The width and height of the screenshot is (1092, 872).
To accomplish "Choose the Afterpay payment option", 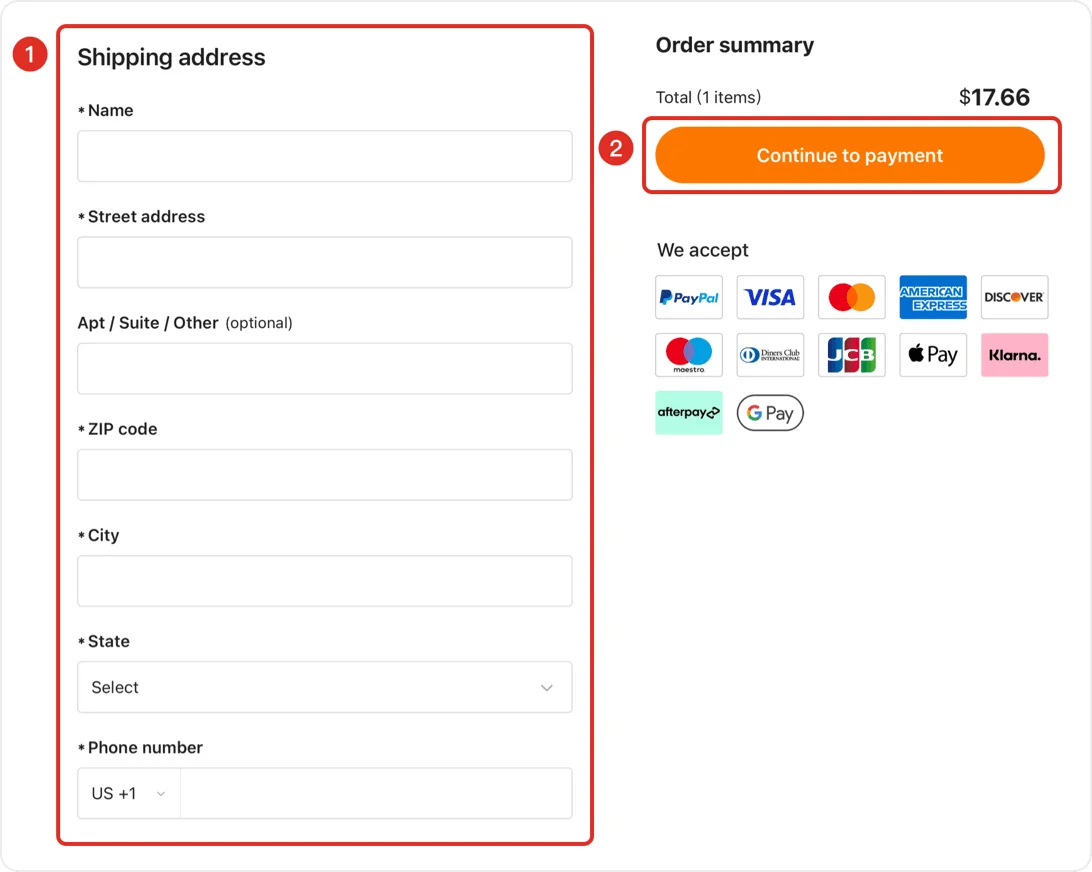I will 688,413.
